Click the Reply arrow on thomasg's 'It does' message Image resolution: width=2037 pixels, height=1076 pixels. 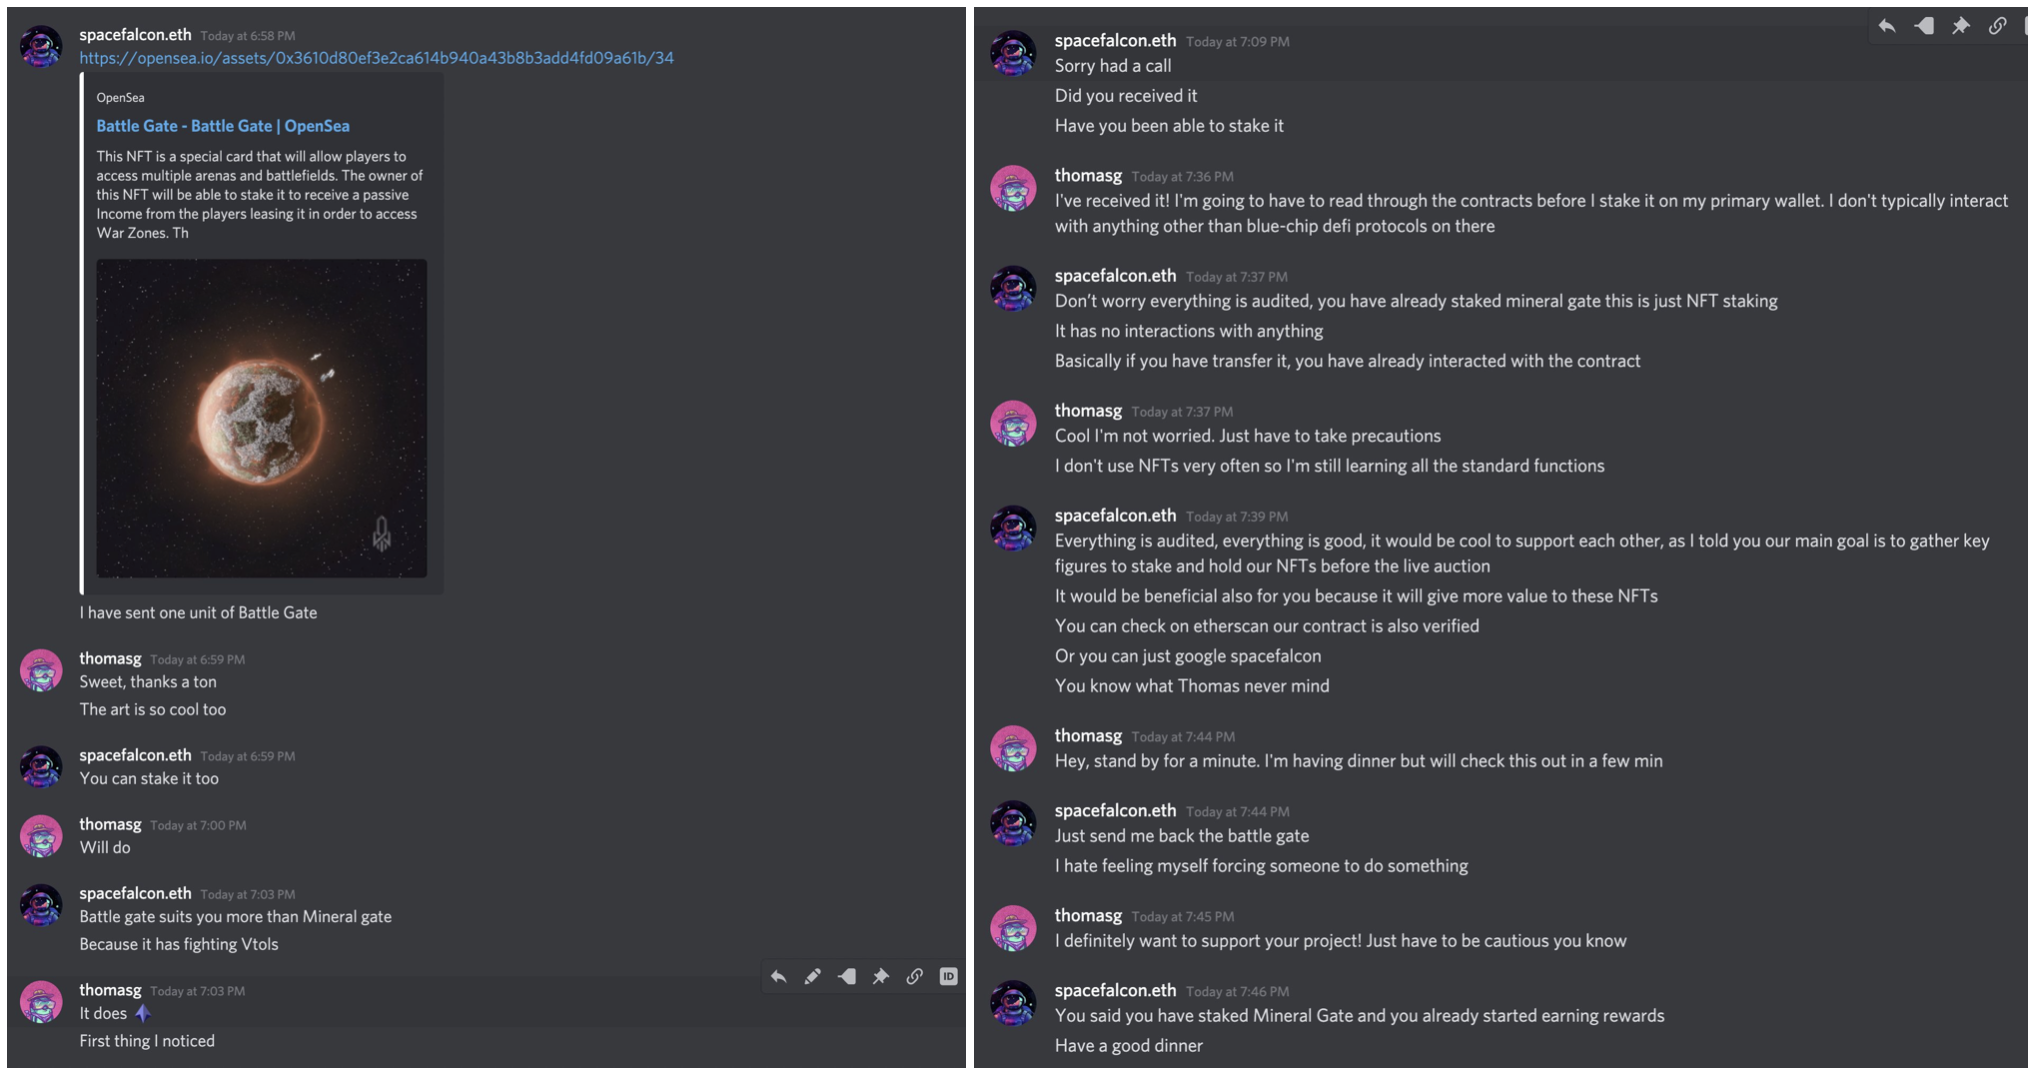pos(778,976)
